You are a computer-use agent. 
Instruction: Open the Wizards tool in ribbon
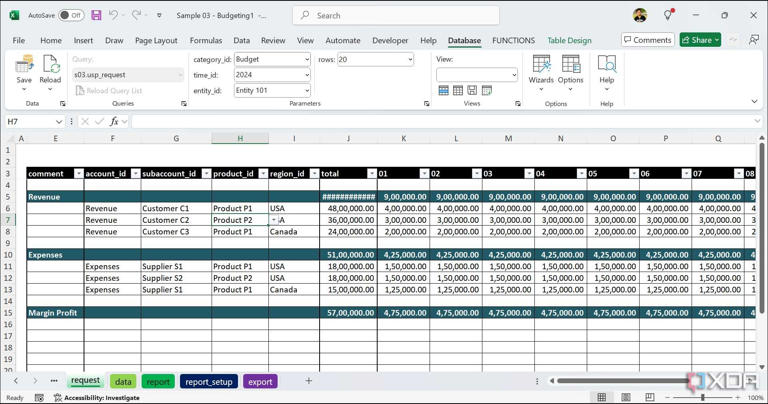pos(541,70)
